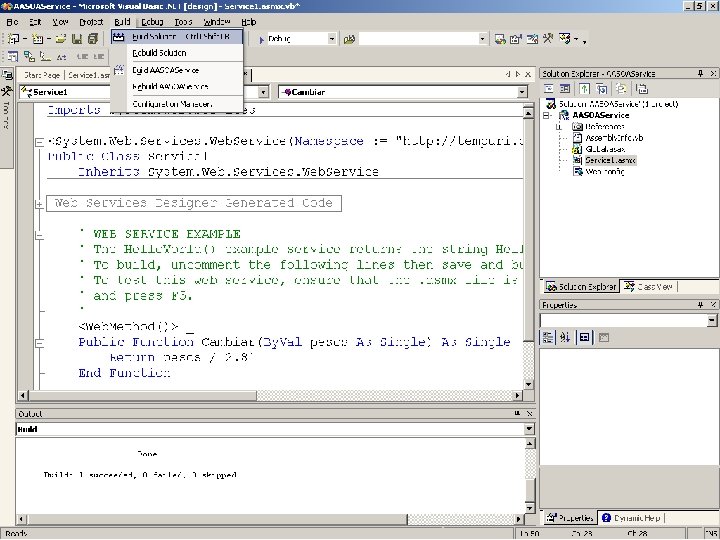Collapse the AASOAService project node
Image resolution: width=720 pixels, height=540 pixels.
[x=546, y=115]
